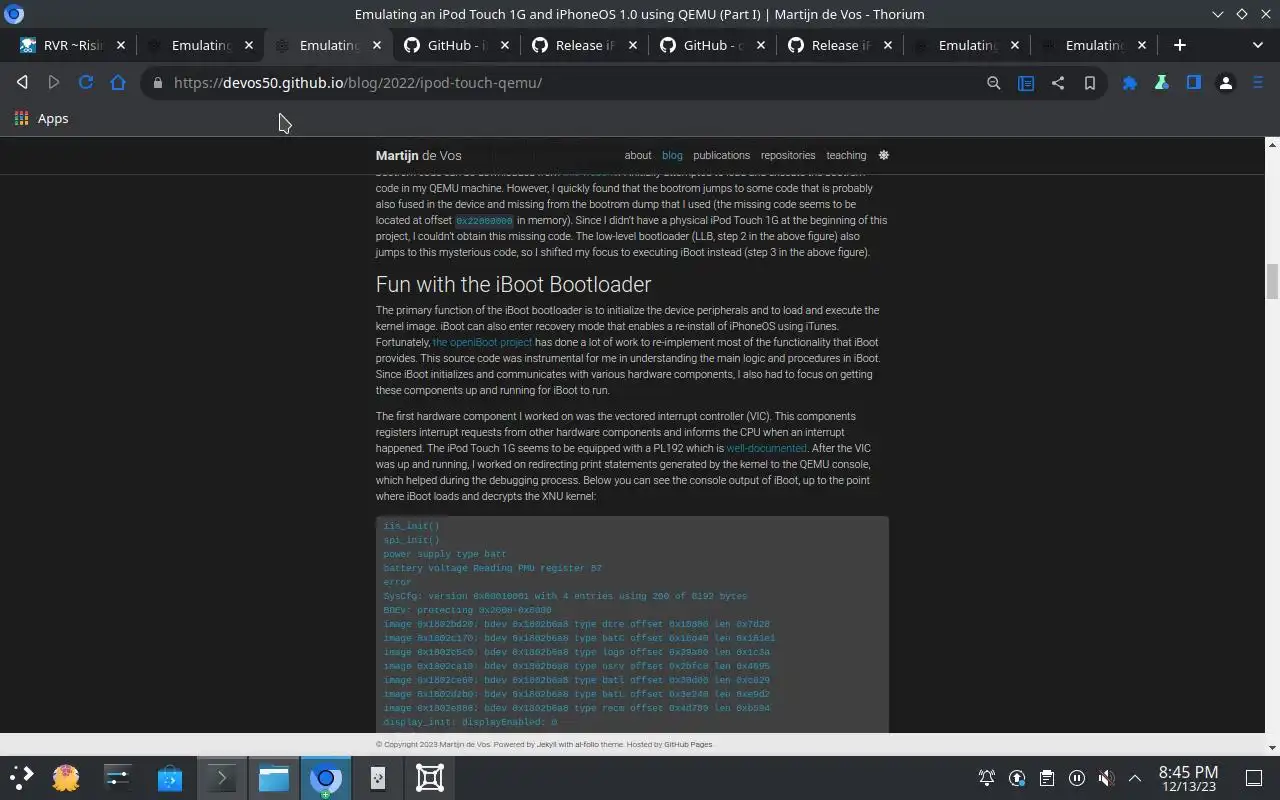This screenshot has height=800, width=1280.
Task: Toggle reader mode in address bar
Action: (x=1026, y=83)
